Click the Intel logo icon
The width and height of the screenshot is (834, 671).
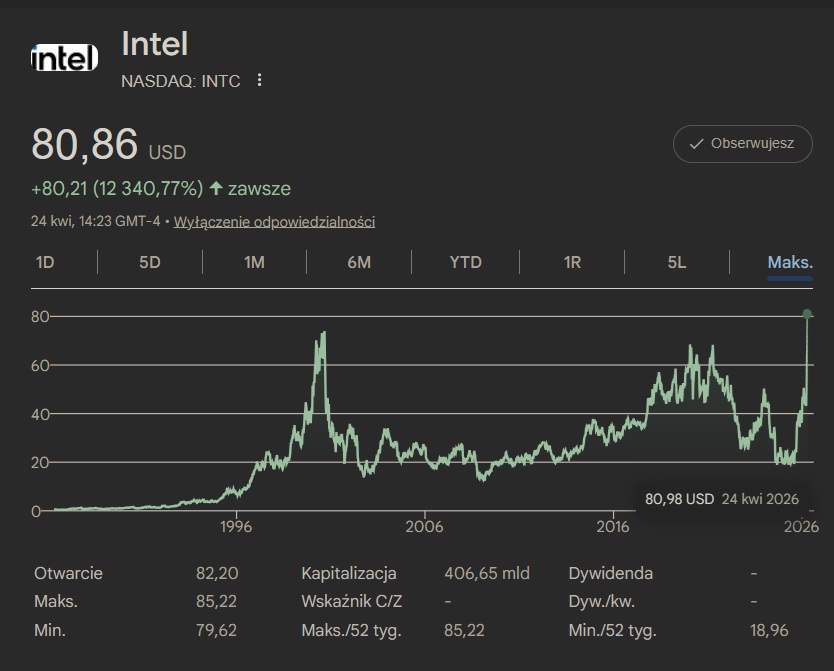[x=64, y=57]
